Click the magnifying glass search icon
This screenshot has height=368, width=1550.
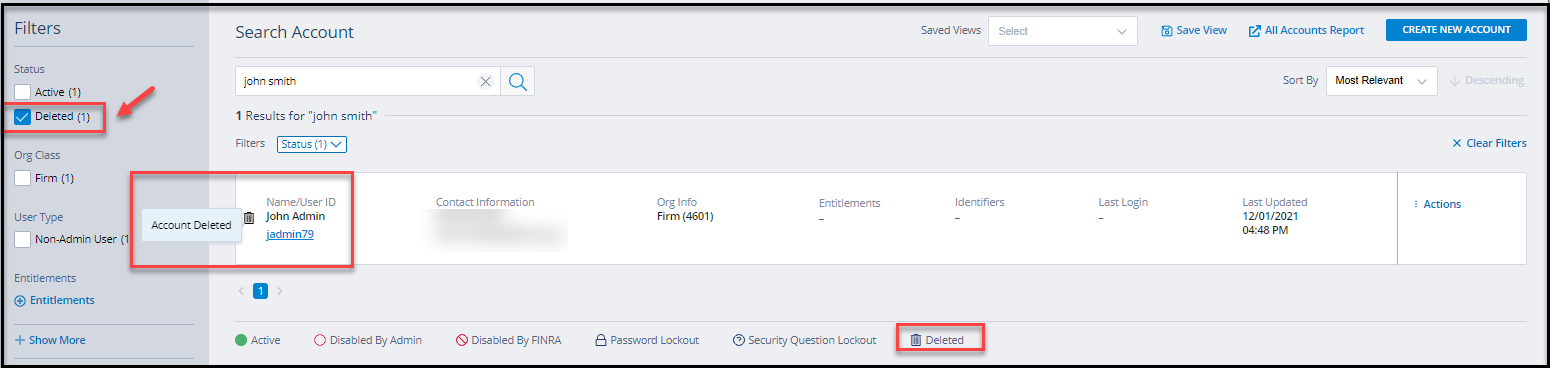coord(517,81)
